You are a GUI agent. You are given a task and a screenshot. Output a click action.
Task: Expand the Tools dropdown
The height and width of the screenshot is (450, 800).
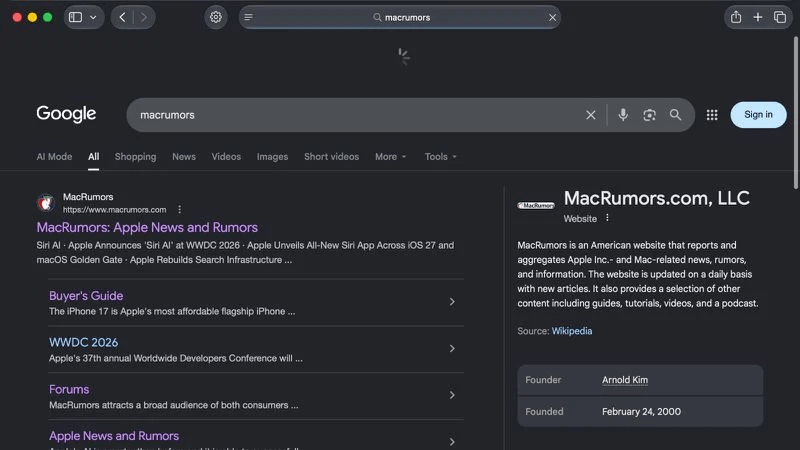tap(440, 157)
